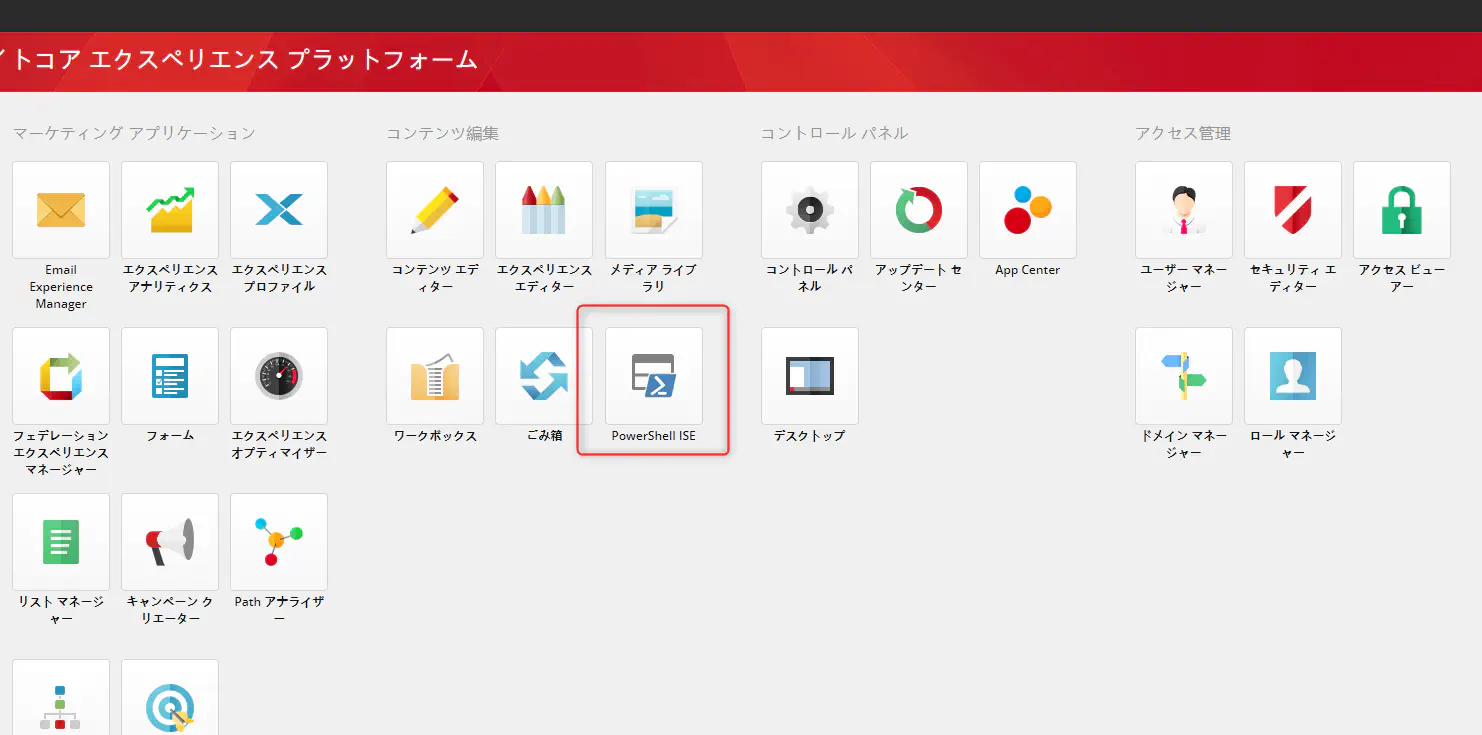Viewport: 1482px width, 735px height.
Task: Launch App Center
Action: click(1028, 210)
